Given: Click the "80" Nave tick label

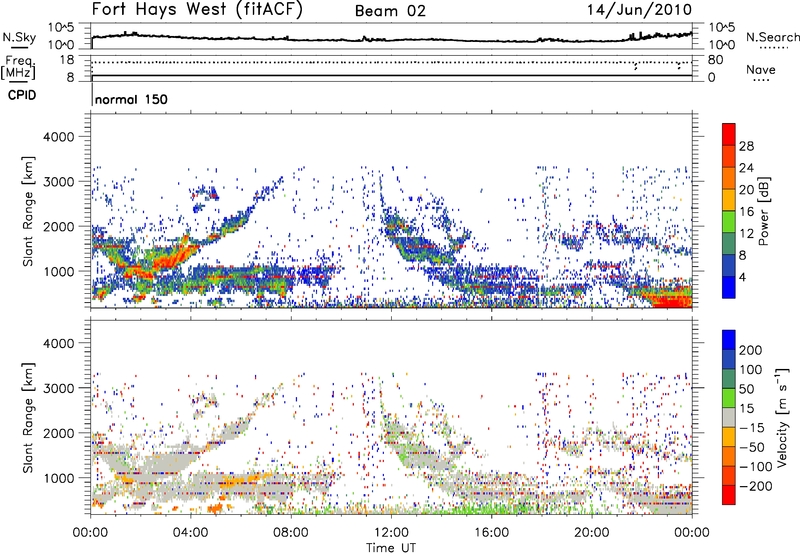Looking at the screenshot, I should (715, 60).
